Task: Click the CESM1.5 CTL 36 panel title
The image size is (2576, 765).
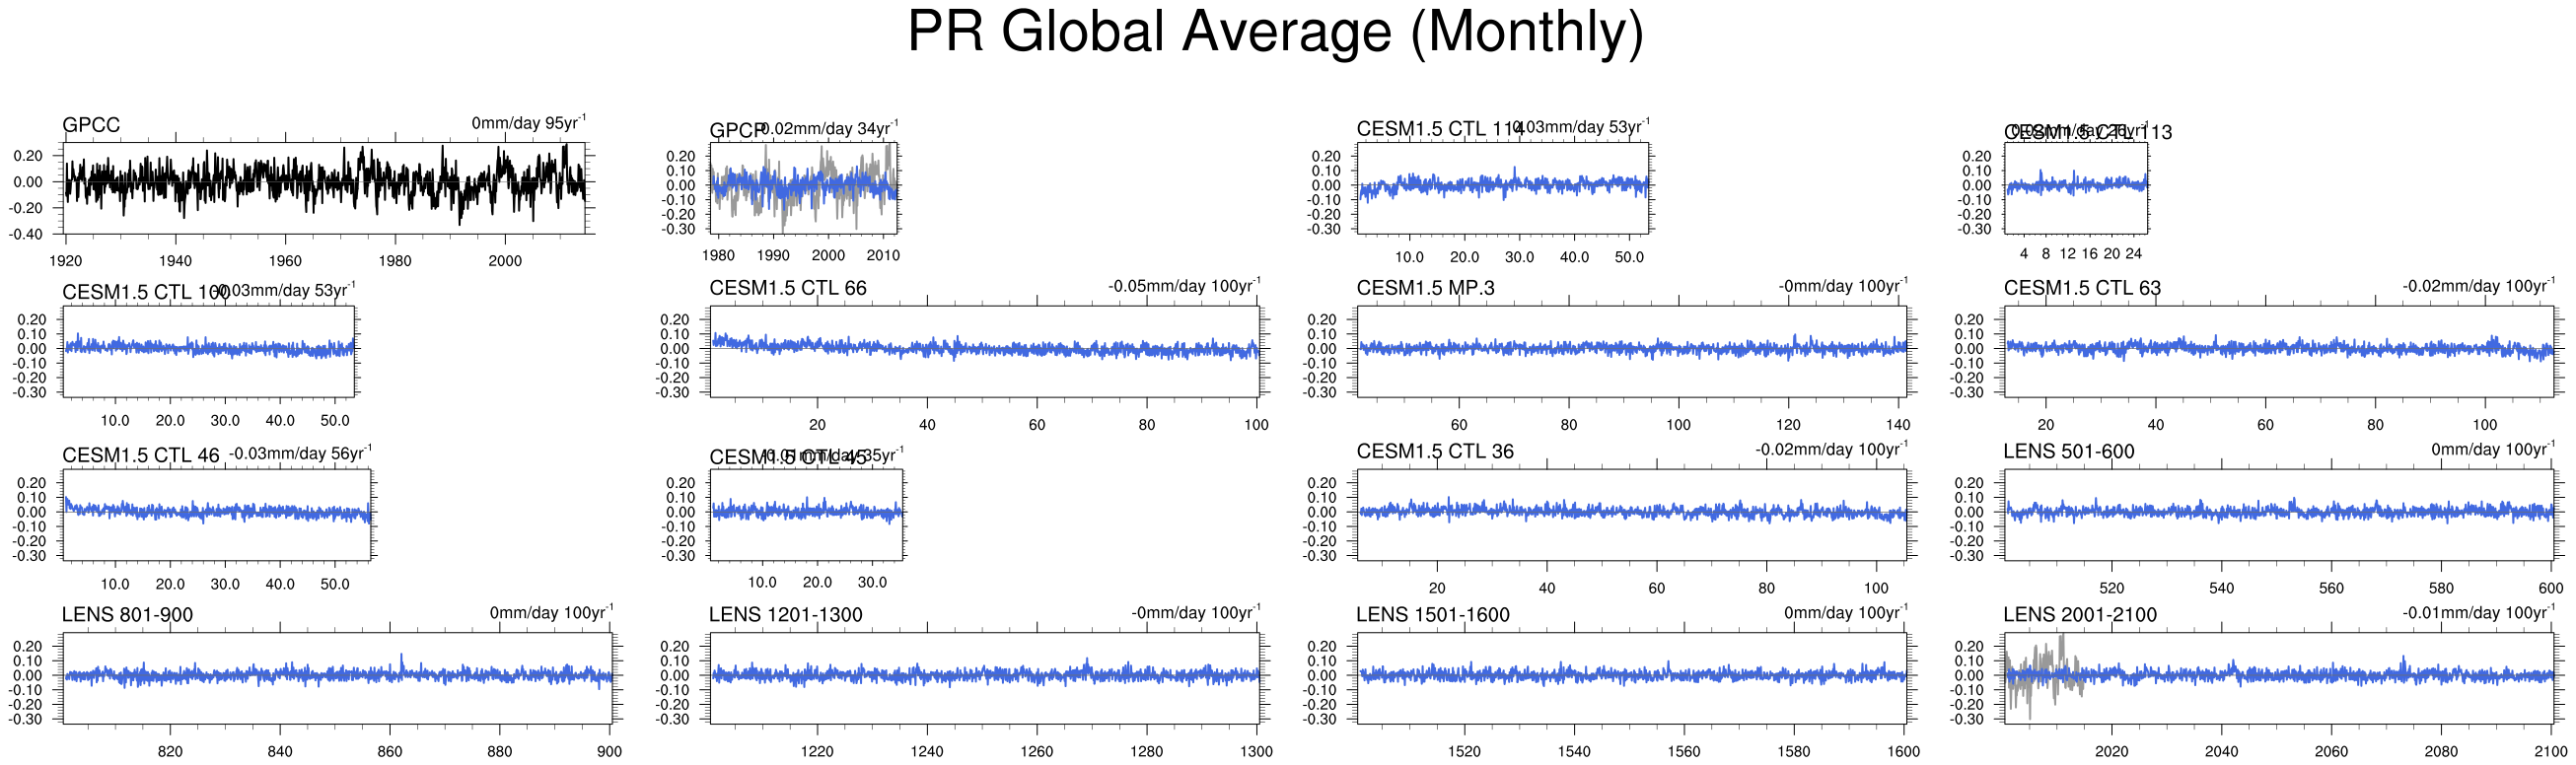Action: pyautogui.click(x=1435, y=451)
